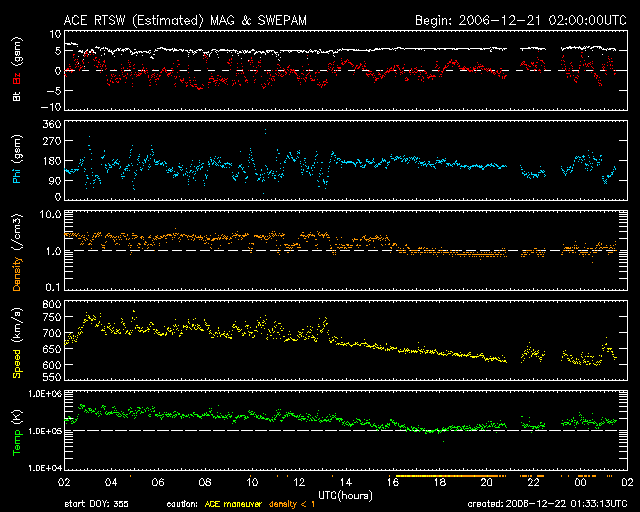The width and height of the screenshot is (640, 512).
Task: Click the orange density flag bar near hour 18
Action: [440, 473]
